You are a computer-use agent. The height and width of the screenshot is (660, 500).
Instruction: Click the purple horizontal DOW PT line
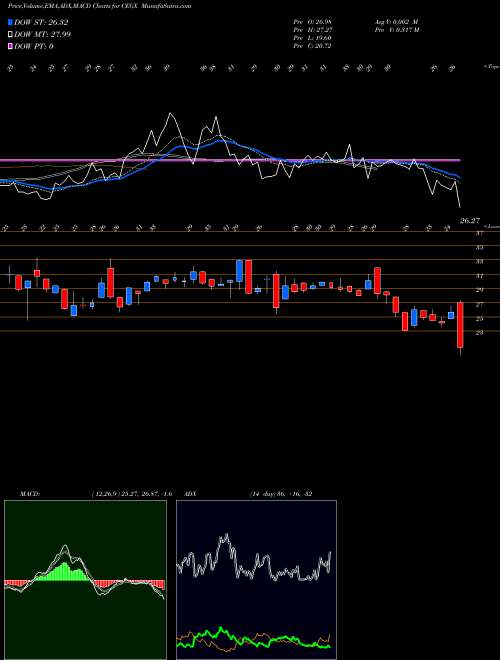[x=230, y=160]
